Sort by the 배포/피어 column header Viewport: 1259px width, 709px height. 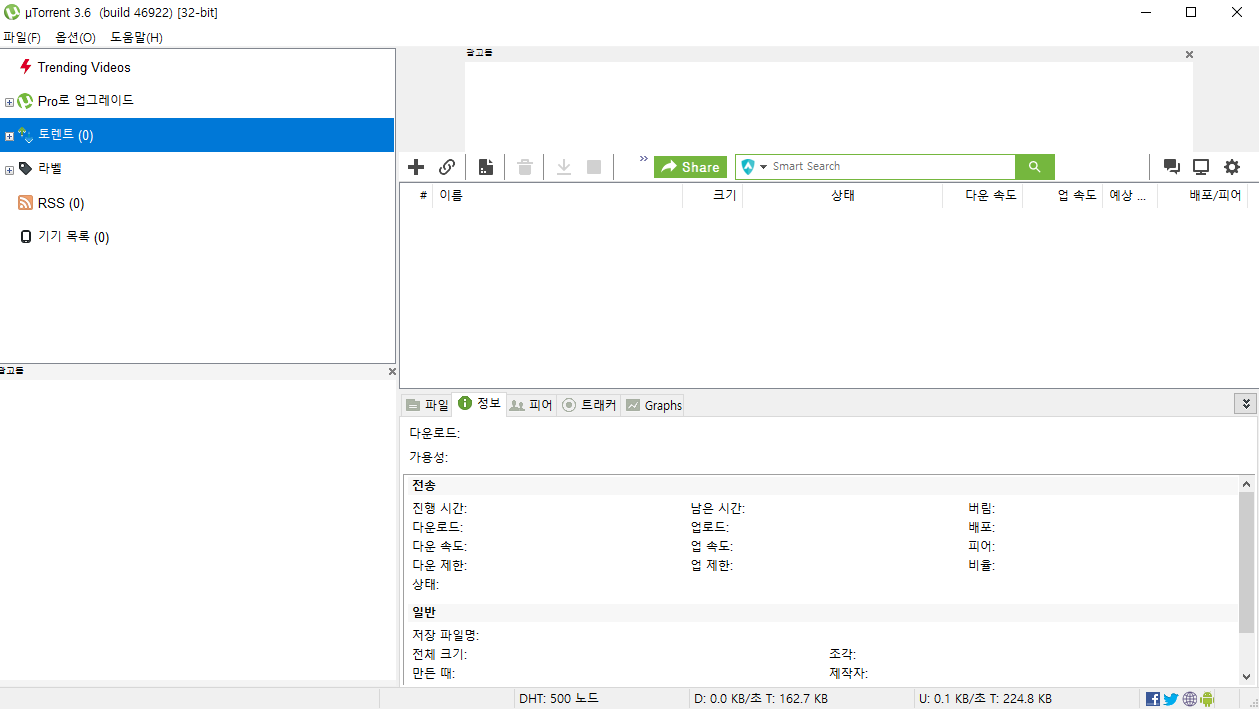tap(1203, 196)
